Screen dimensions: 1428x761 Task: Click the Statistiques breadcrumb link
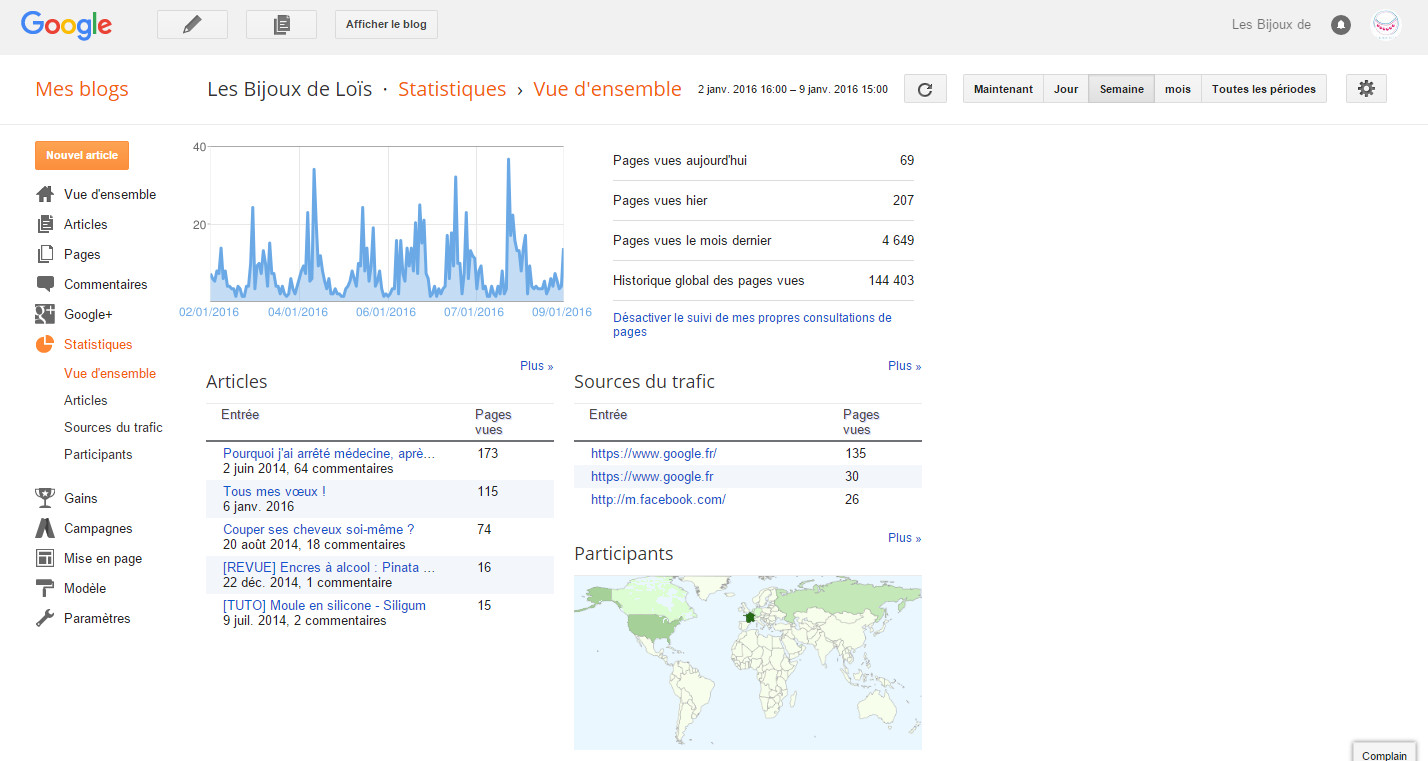tap(452, 89)
